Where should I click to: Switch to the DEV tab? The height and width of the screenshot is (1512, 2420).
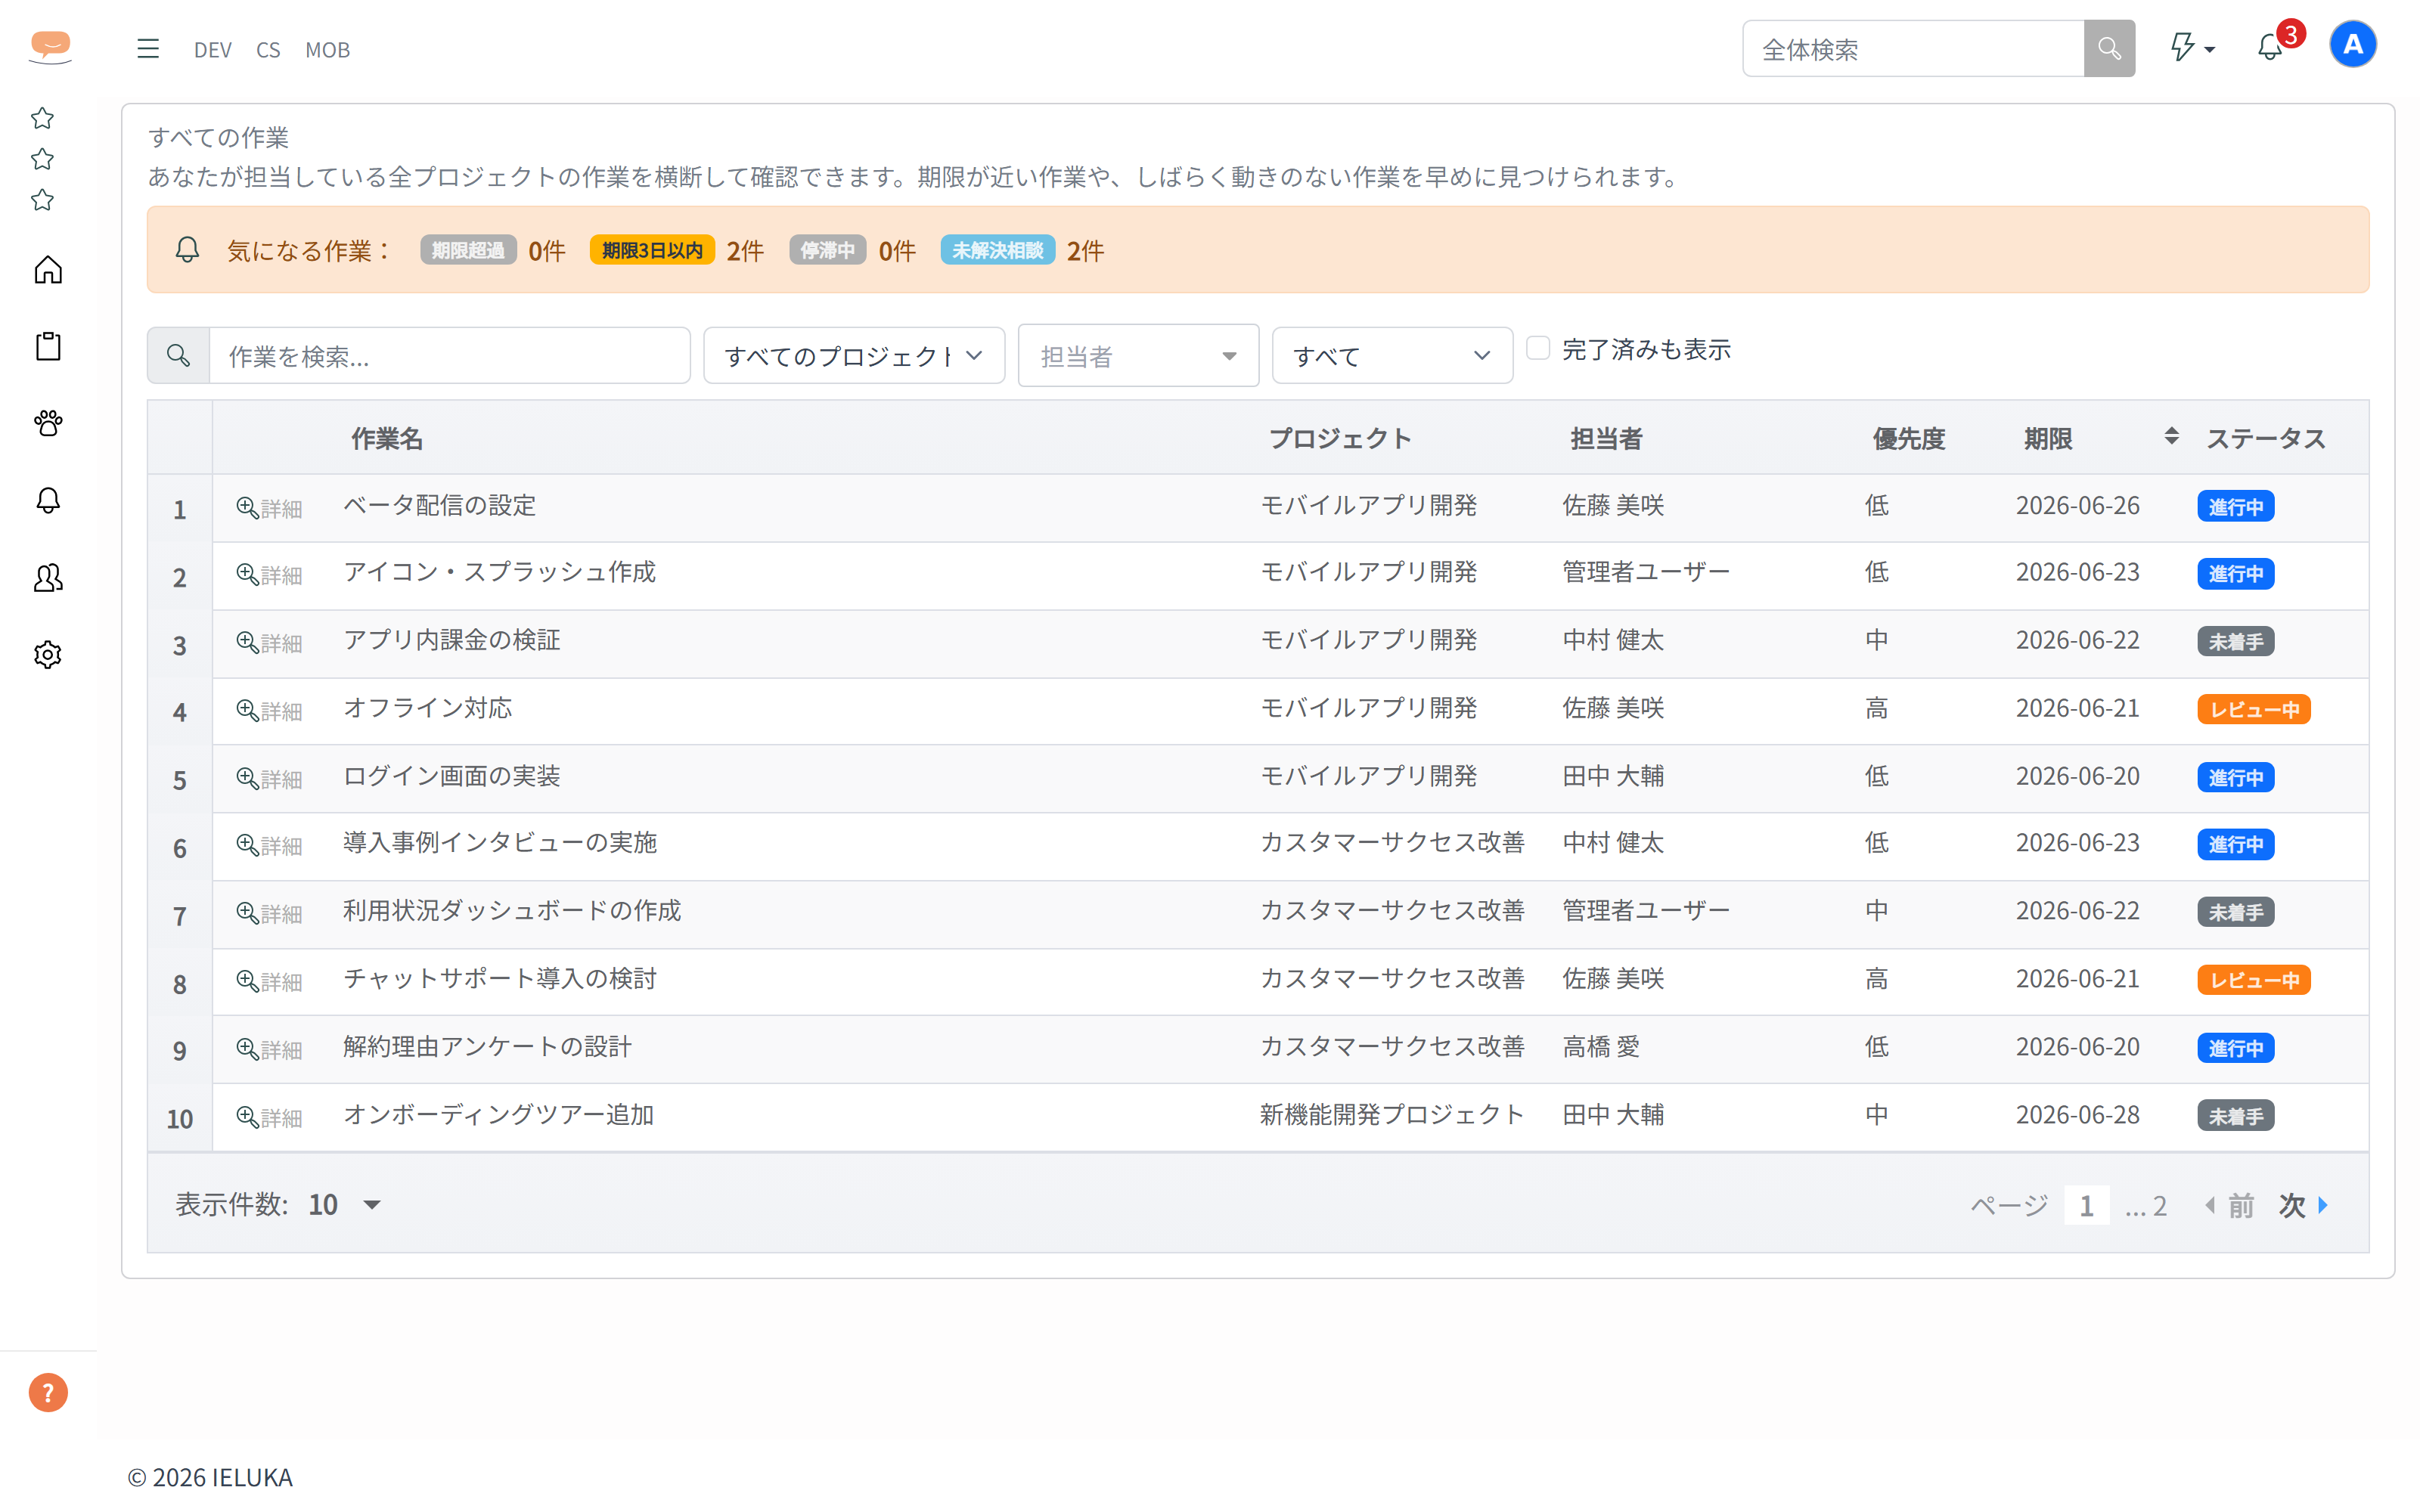(x=213, y=49)
